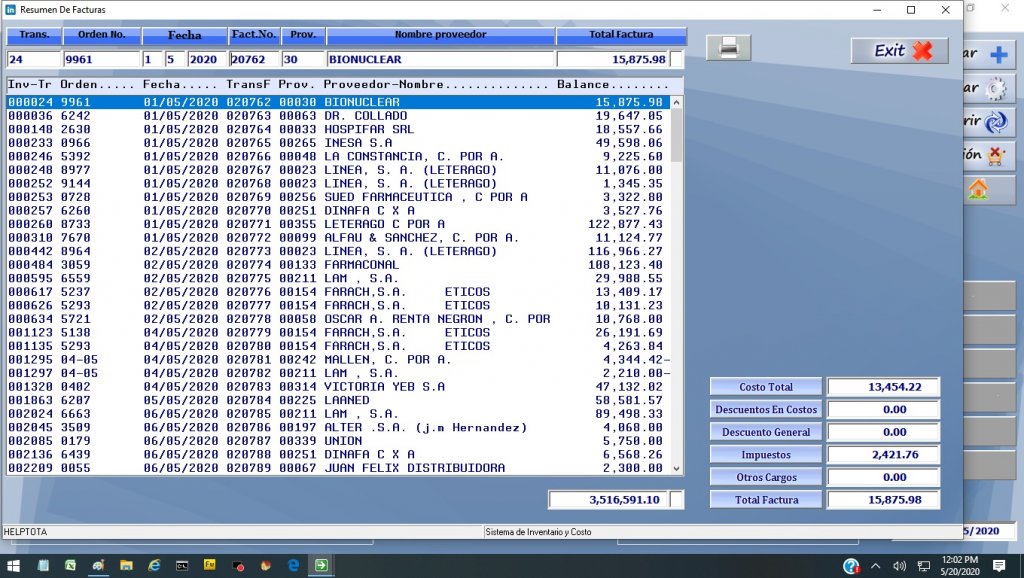Click the blue refresh arrows icon

point(994,122)
